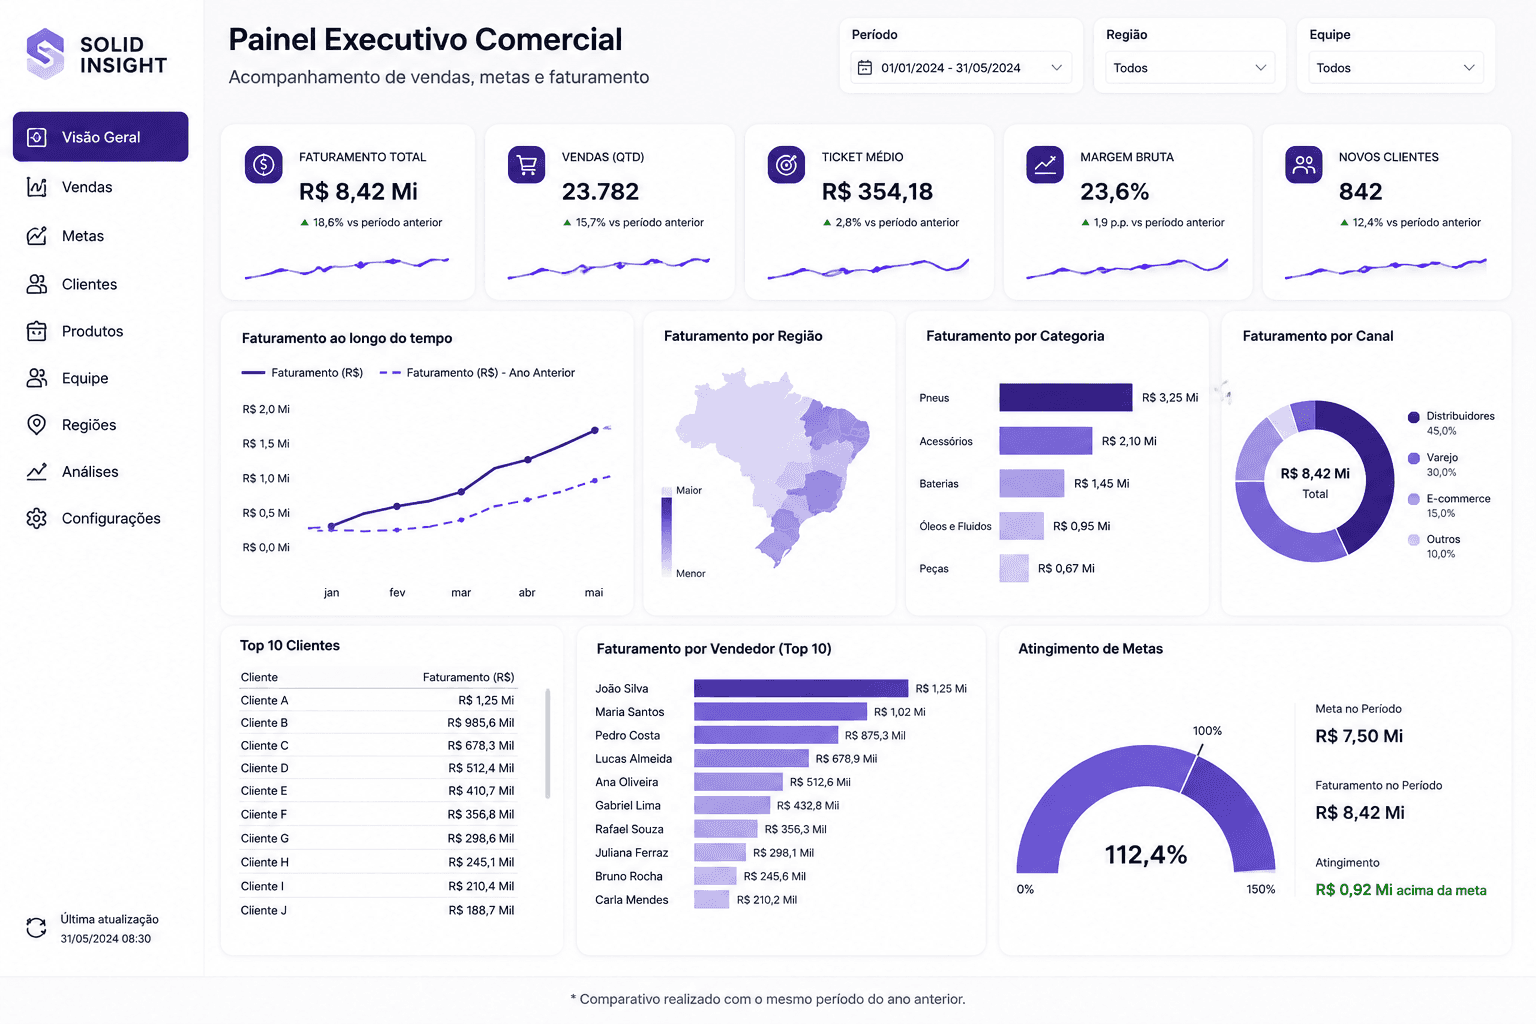Viewport: 1536px width, 1024px height.
Task: Open the Clientes page
Action: point(89,284)
